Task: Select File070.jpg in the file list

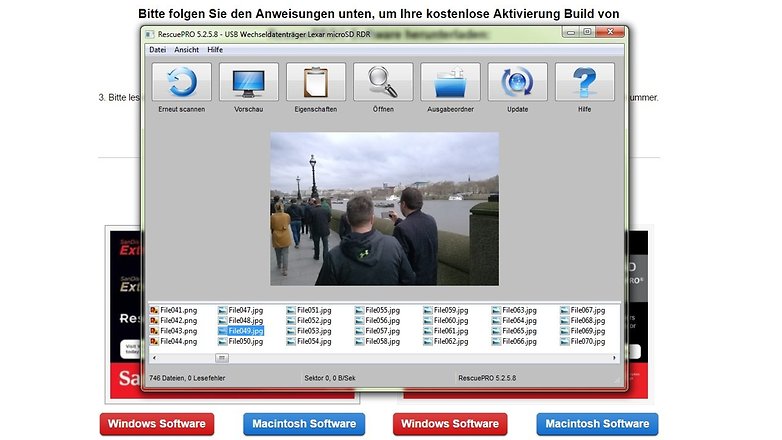Action: pos(583,342)
